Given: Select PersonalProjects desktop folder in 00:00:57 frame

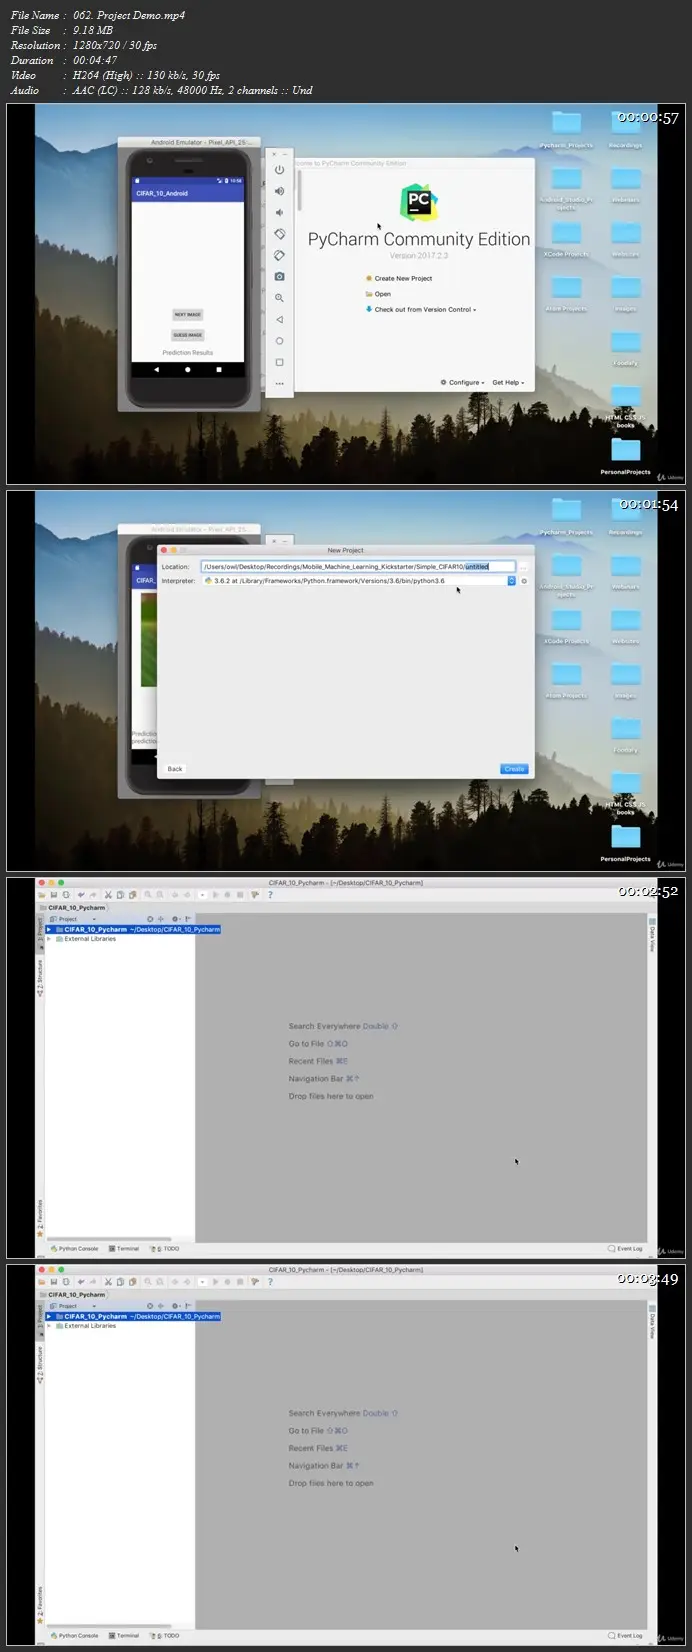Looking at the screenshot, I should 625,454.
